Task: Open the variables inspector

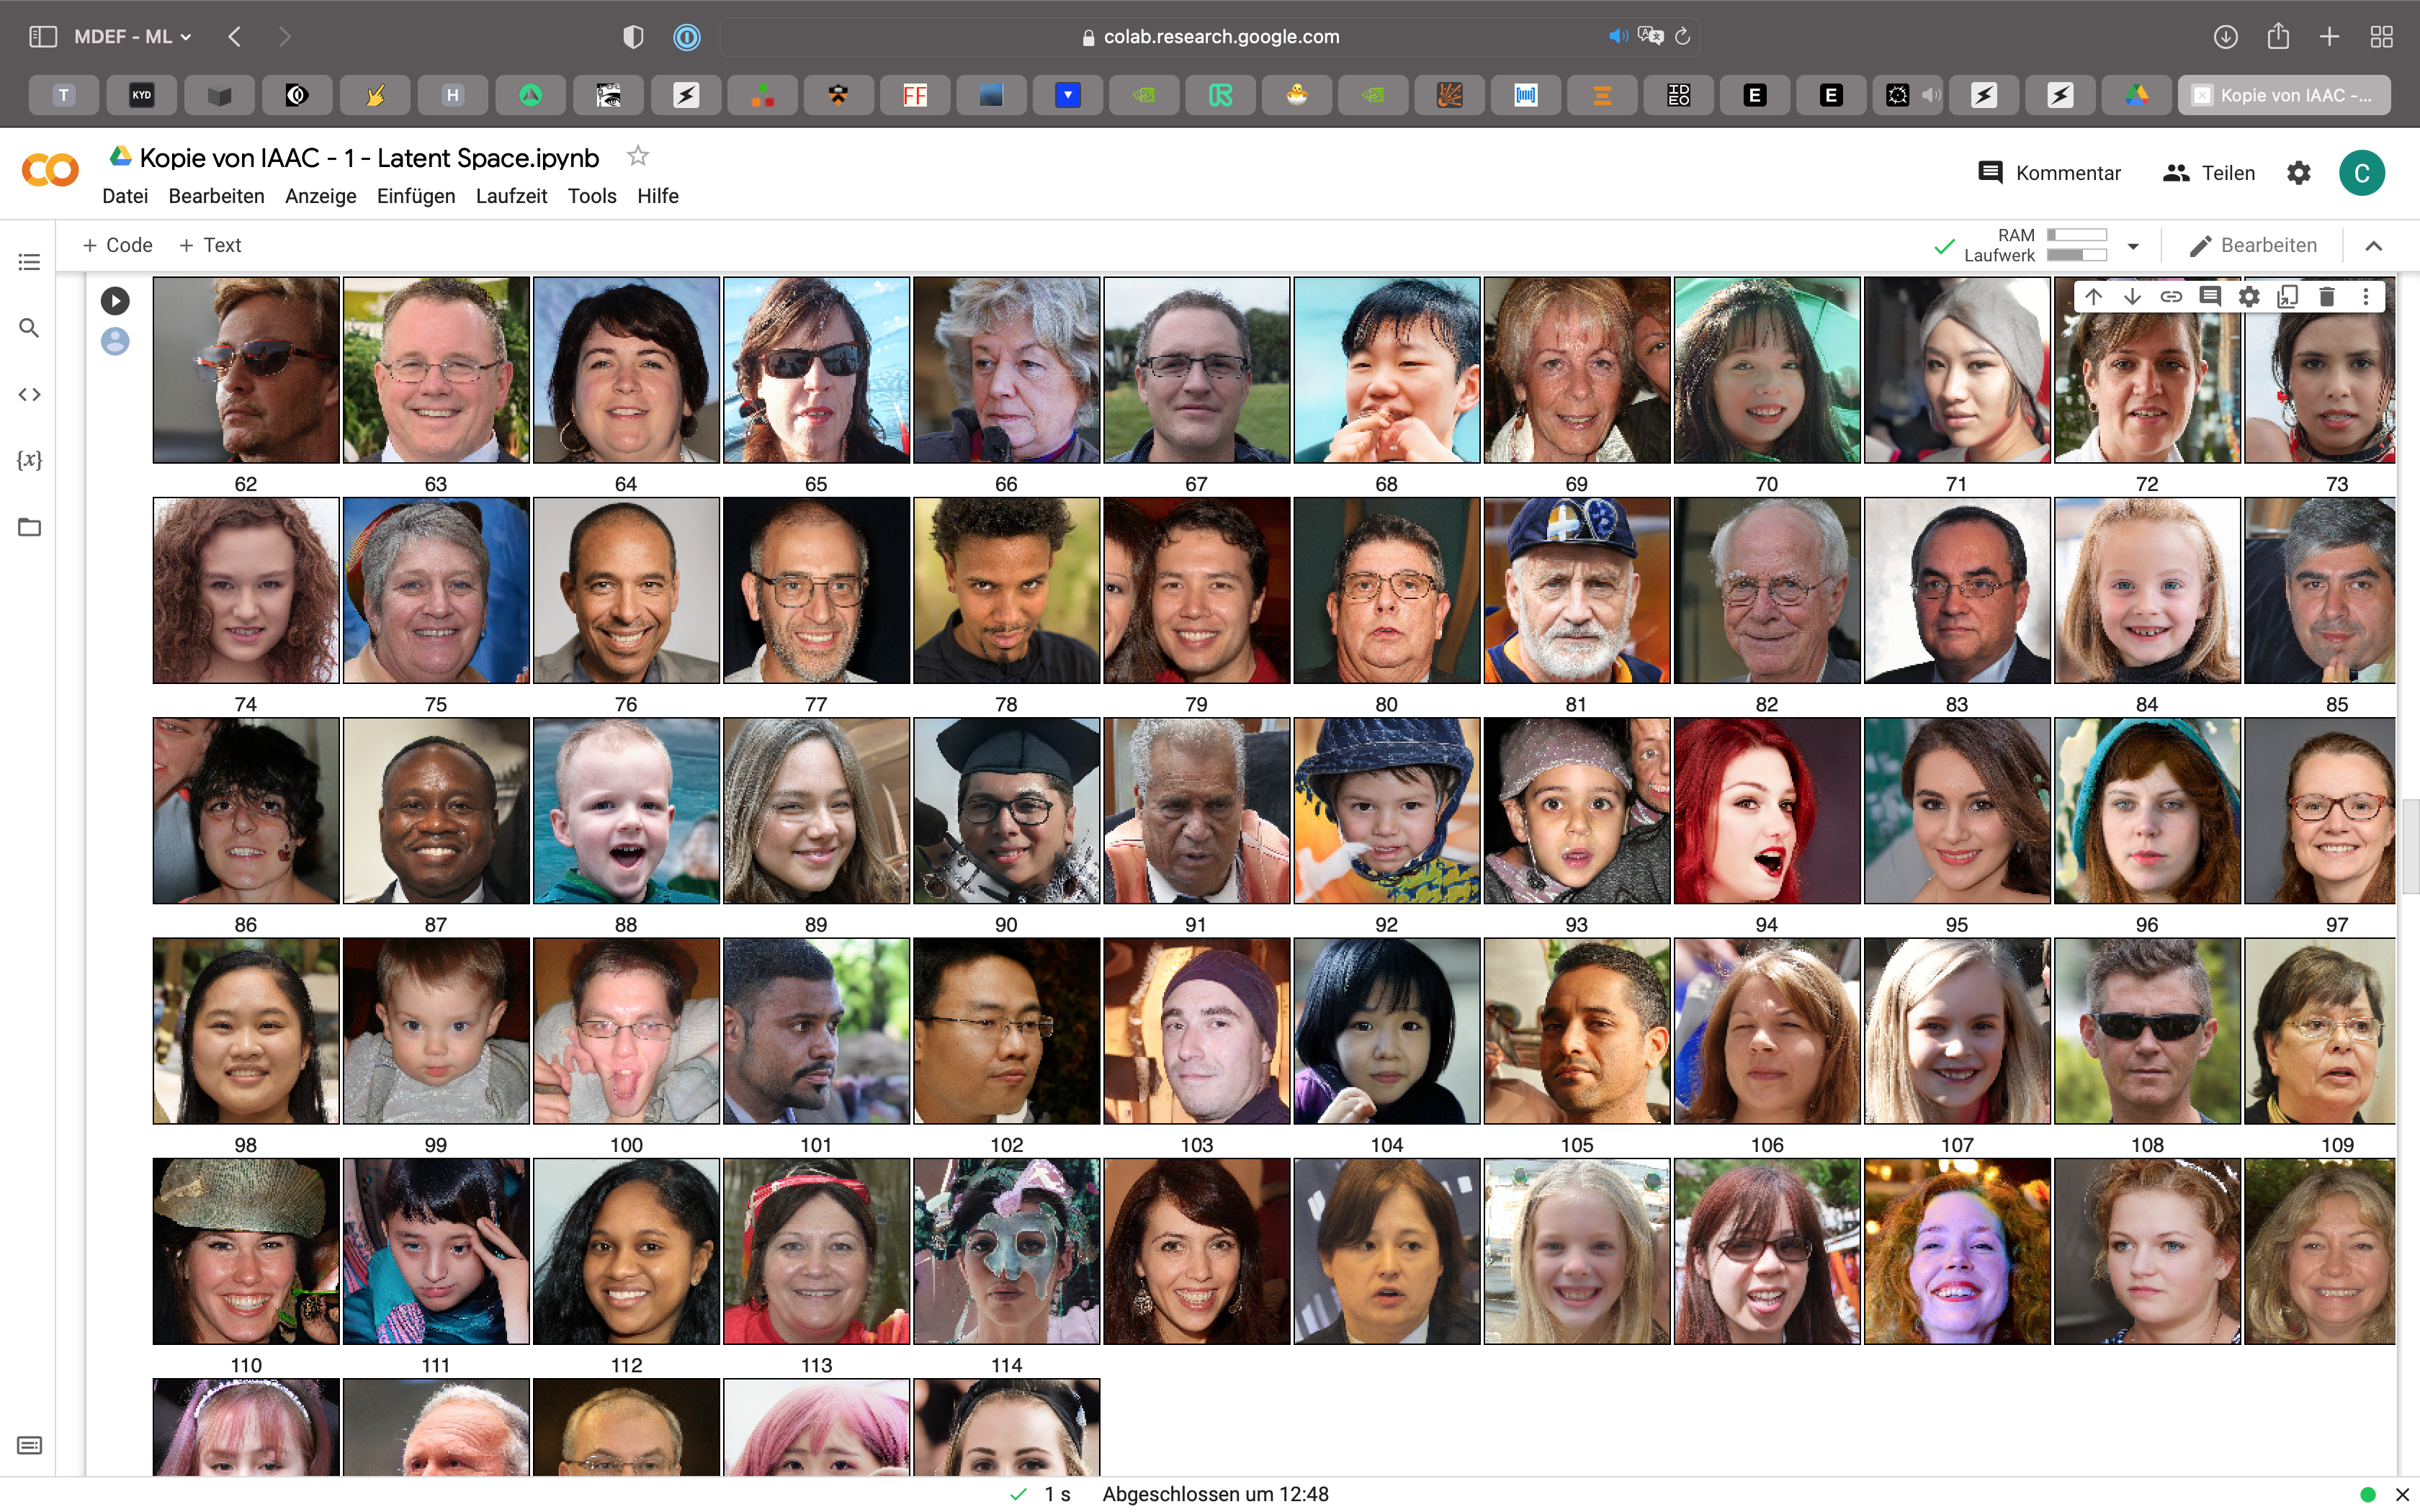Action: click(x=29, y=460)
